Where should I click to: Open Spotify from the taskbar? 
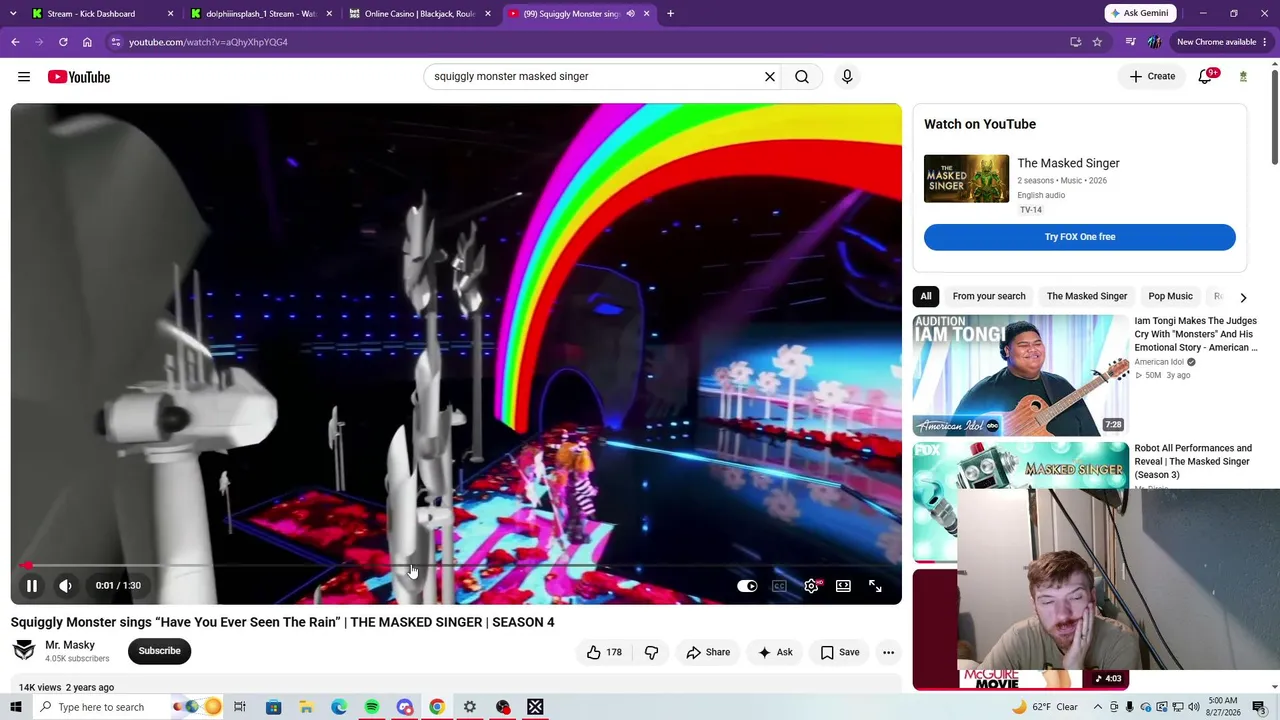point(372,707)
